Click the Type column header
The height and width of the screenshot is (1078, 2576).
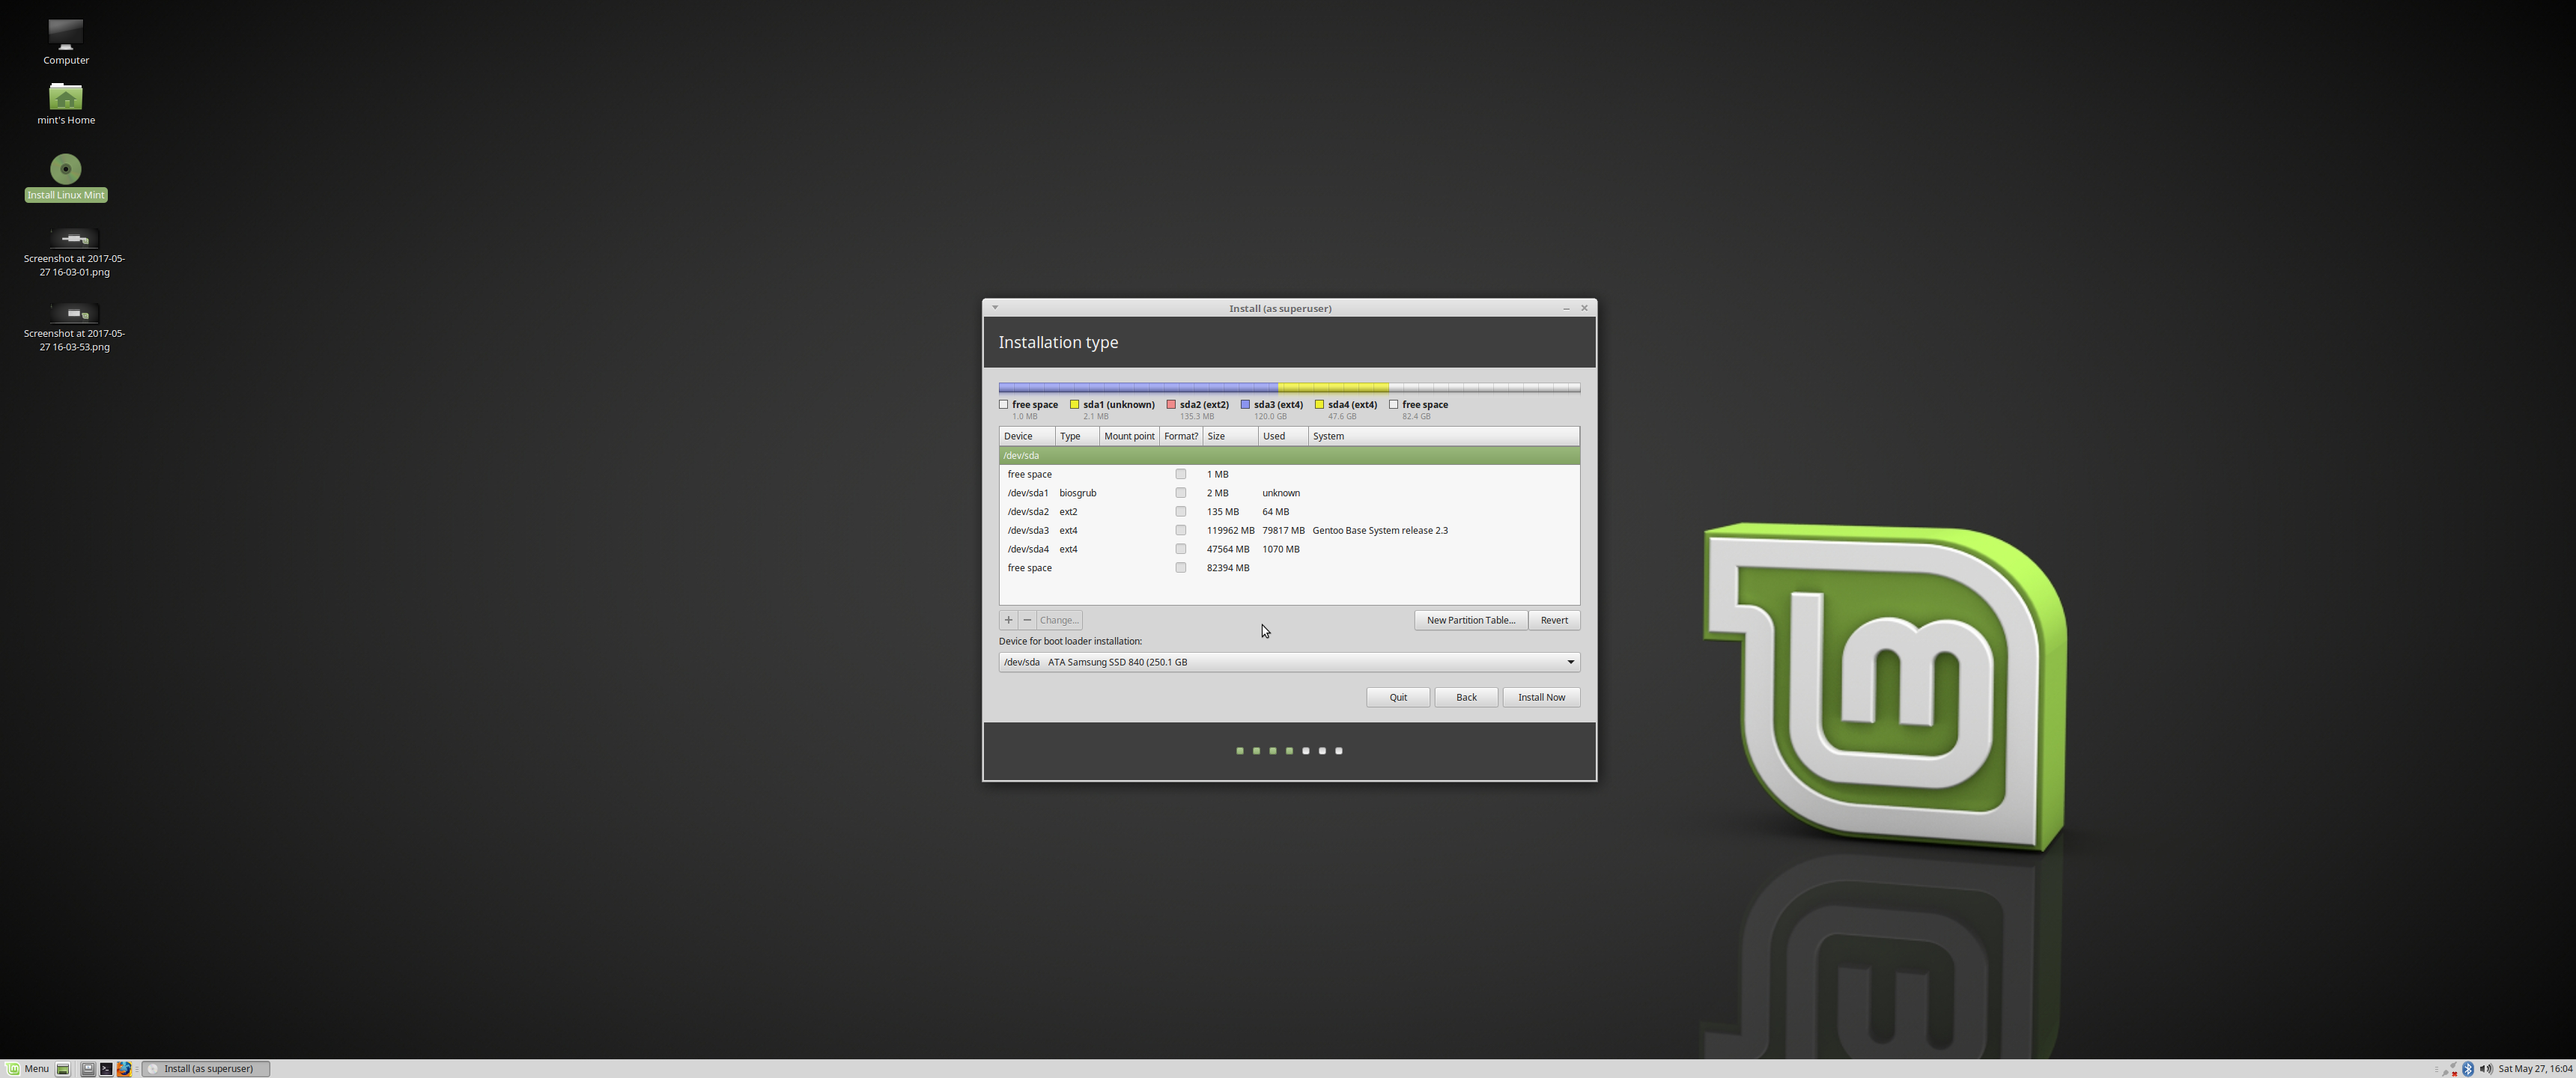point(1077,436)
